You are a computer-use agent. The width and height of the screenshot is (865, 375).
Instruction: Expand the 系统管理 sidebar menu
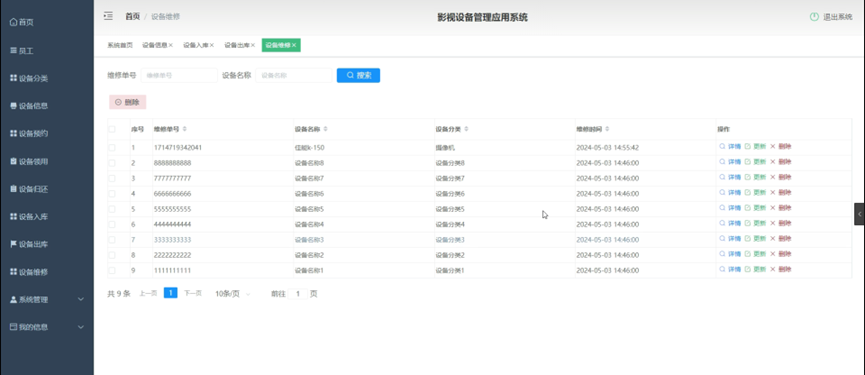(x=47, y=299)
